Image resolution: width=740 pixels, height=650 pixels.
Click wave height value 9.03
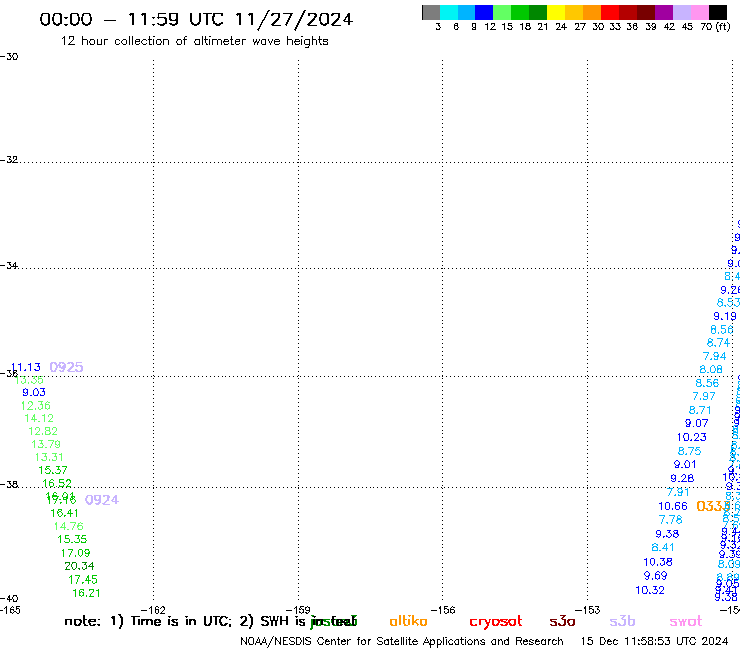click(x=34, y=392)
